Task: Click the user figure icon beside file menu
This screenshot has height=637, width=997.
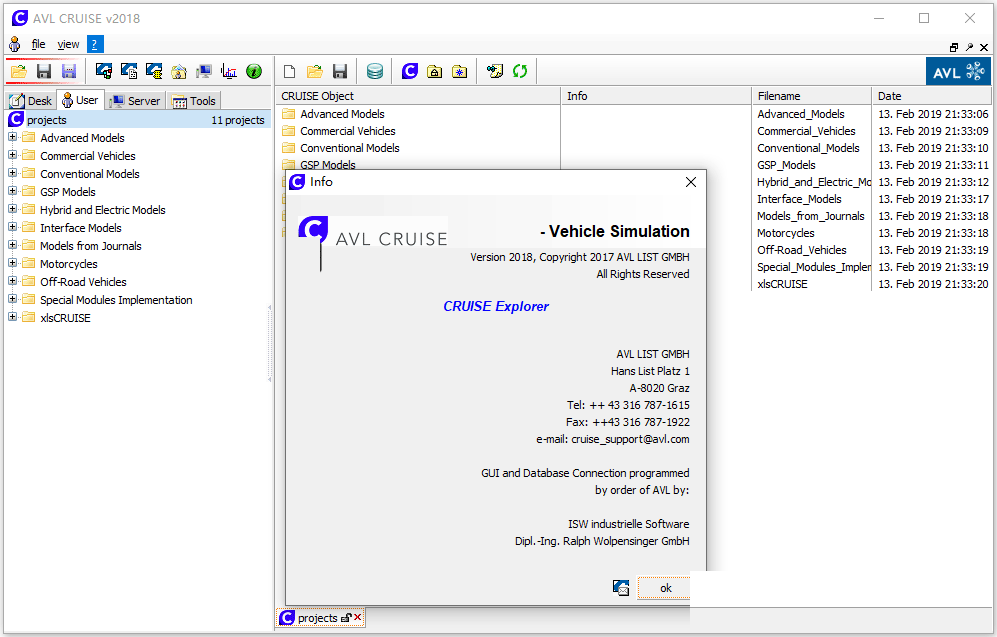Action: [15, 45]
